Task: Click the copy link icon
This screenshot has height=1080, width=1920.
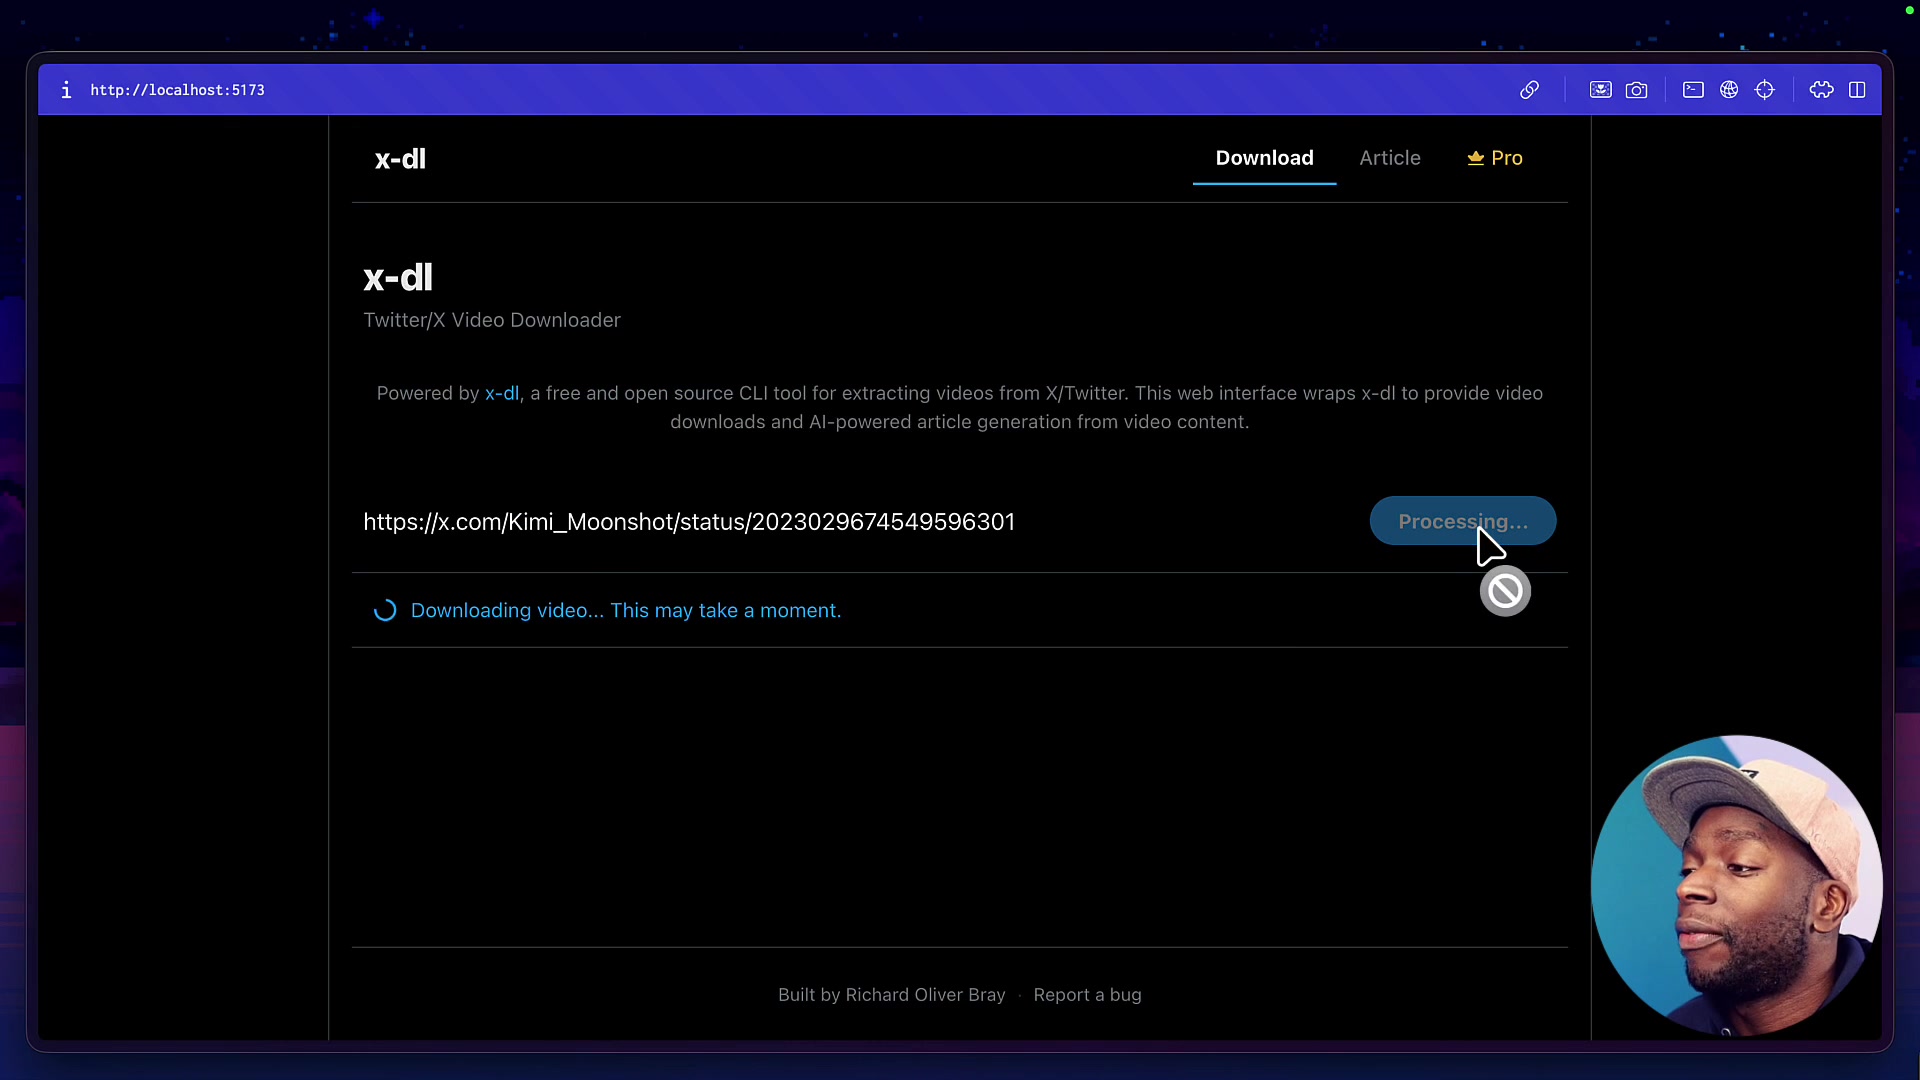Action: [1529, 89]
